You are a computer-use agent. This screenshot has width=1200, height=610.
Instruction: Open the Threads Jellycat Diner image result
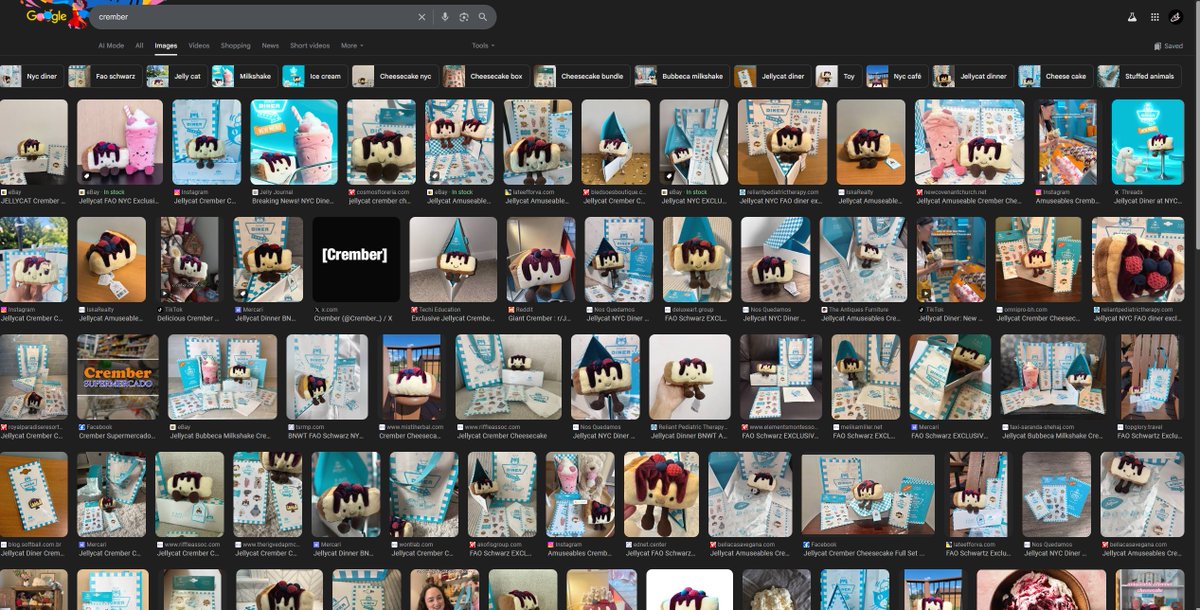pos(1148,142)
